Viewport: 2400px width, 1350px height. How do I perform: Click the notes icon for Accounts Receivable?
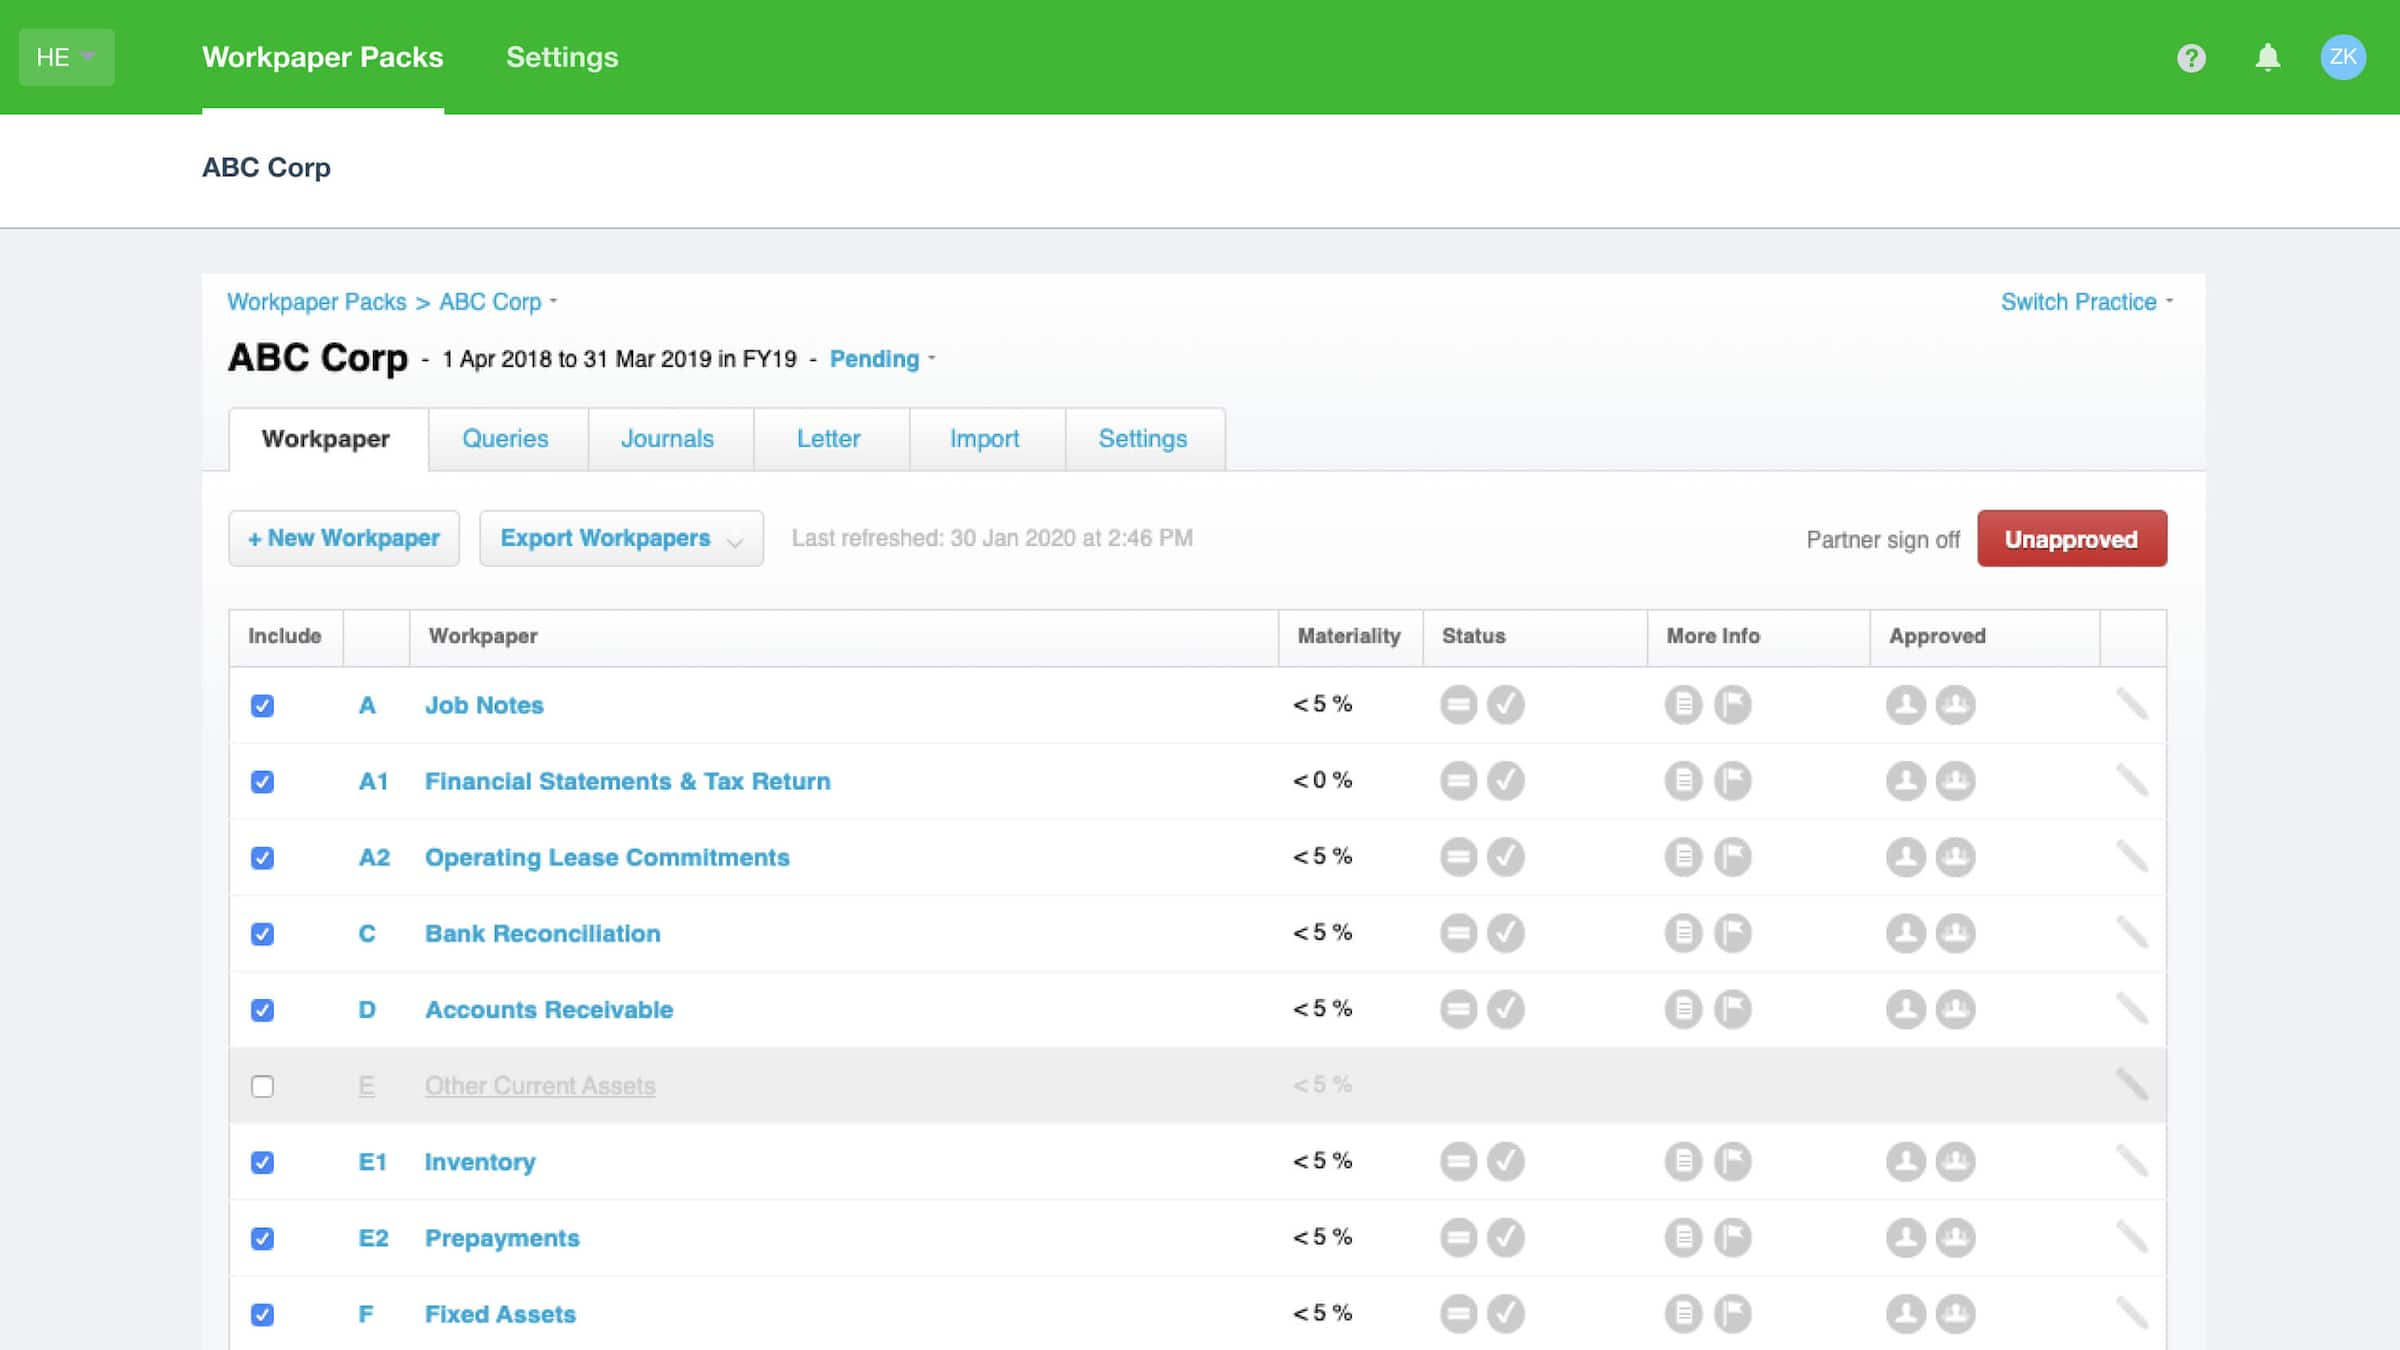click(1683, 1009)
